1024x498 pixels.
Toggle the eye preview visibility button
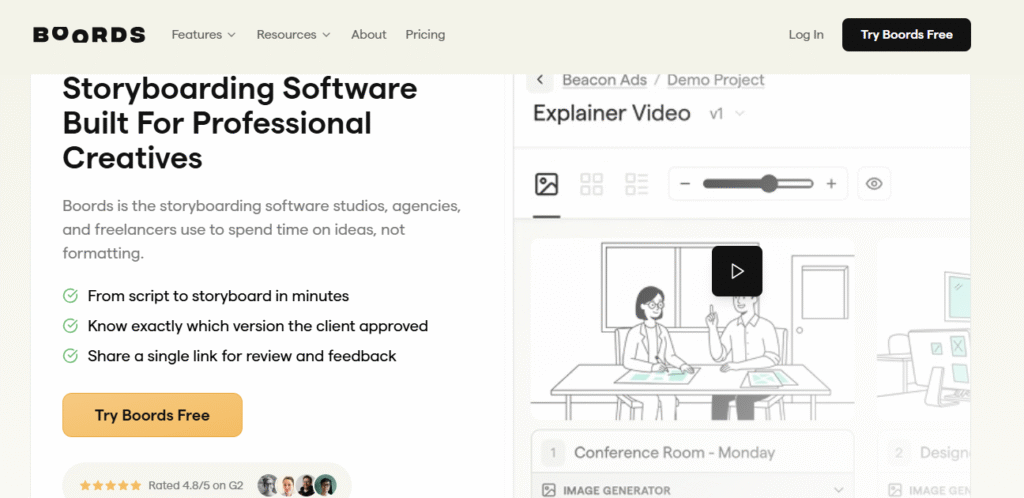click(874, 184)
